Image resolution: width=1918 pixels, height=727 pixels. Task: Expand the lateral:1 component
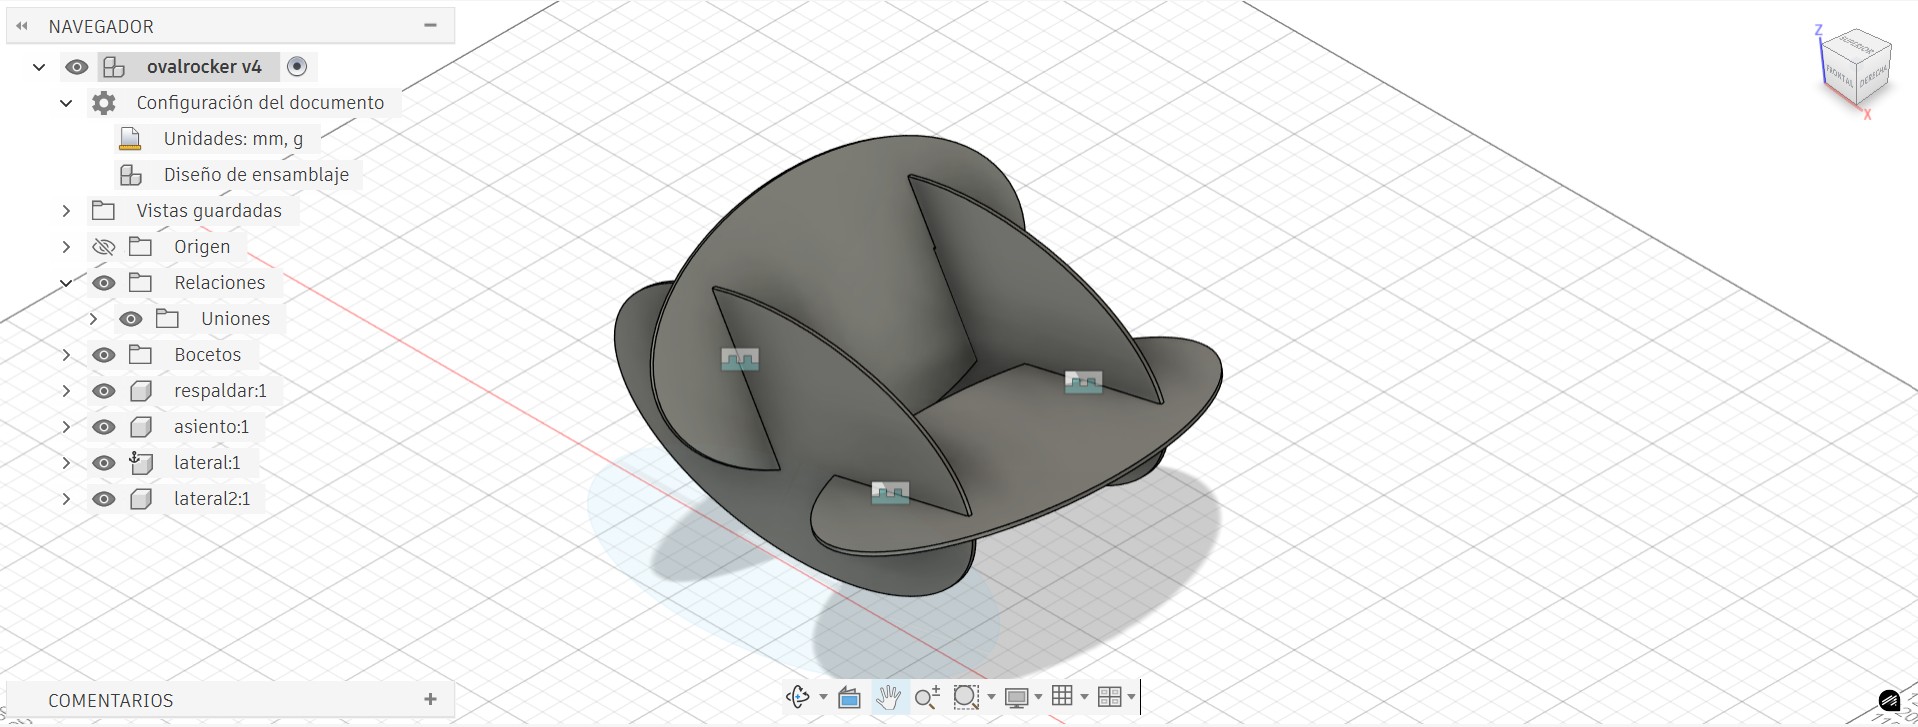pyautogui.click(x=66, y=463)
